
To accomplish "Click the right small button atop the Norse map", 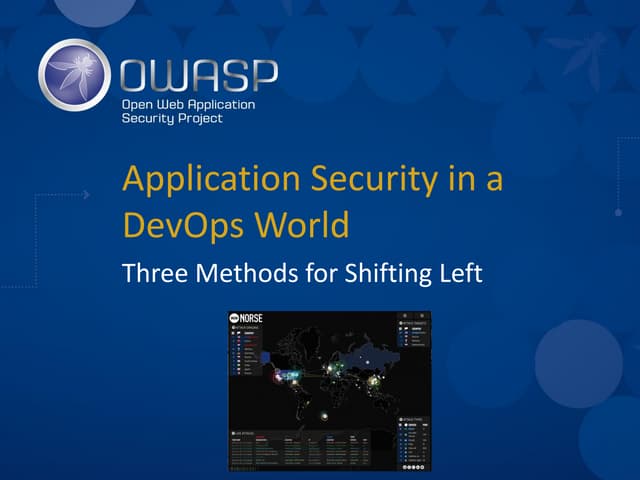I will (x=424, y=317).
